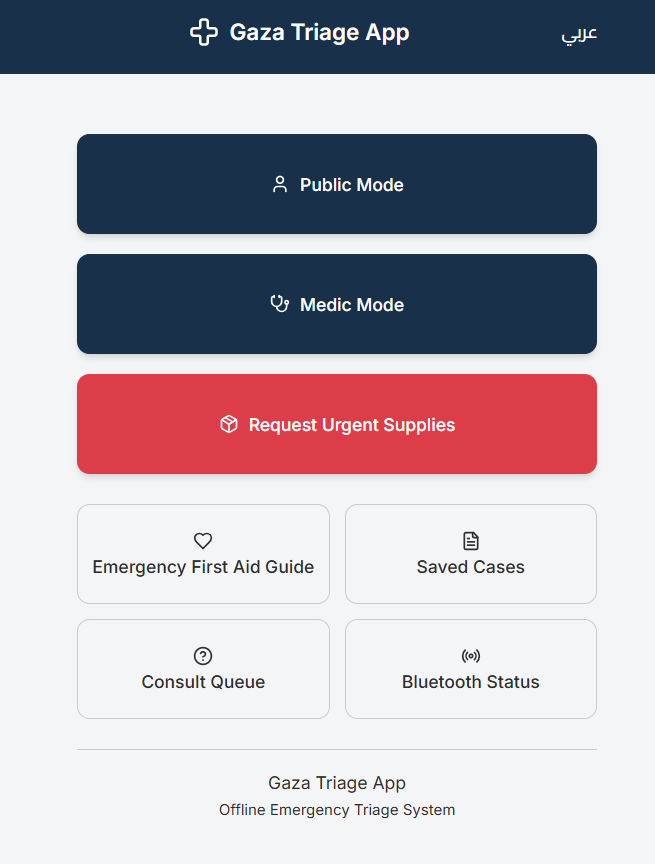Click the question mark Consult Queue icon
655x864 pixels.
coord(203,656)
